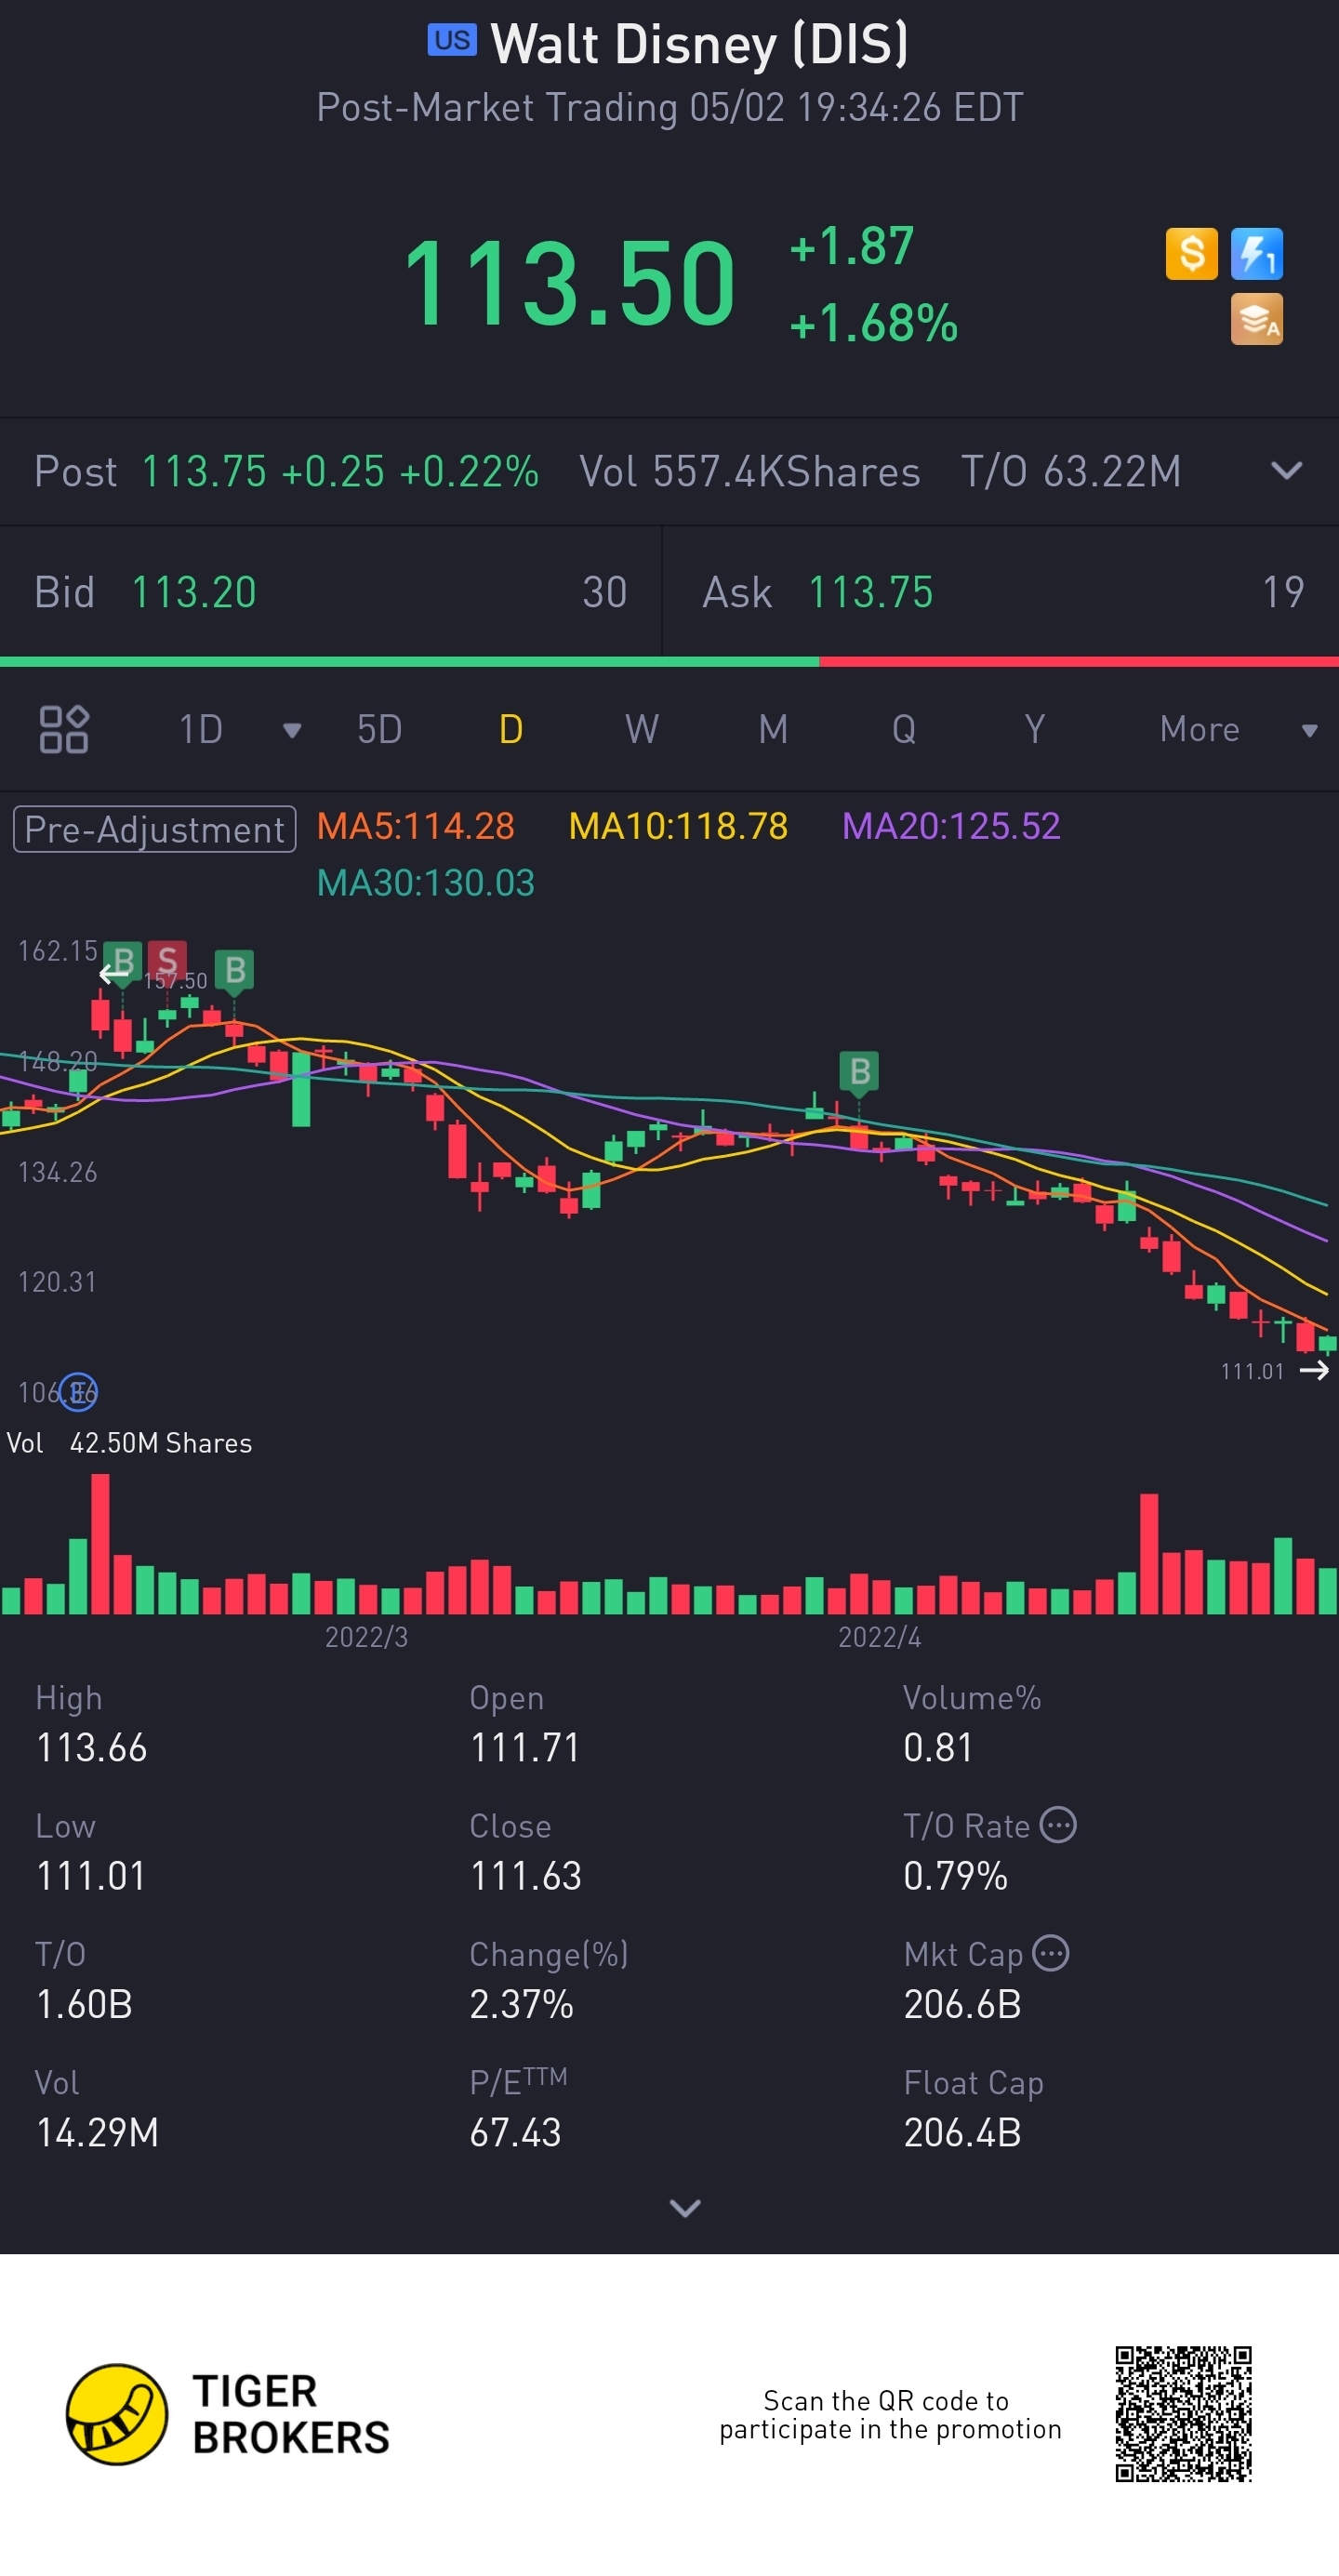Screen dimensions: 1339x2576
Task: Tap the post-market price 113.75 +0.25
Action: (x=263, y=471)
